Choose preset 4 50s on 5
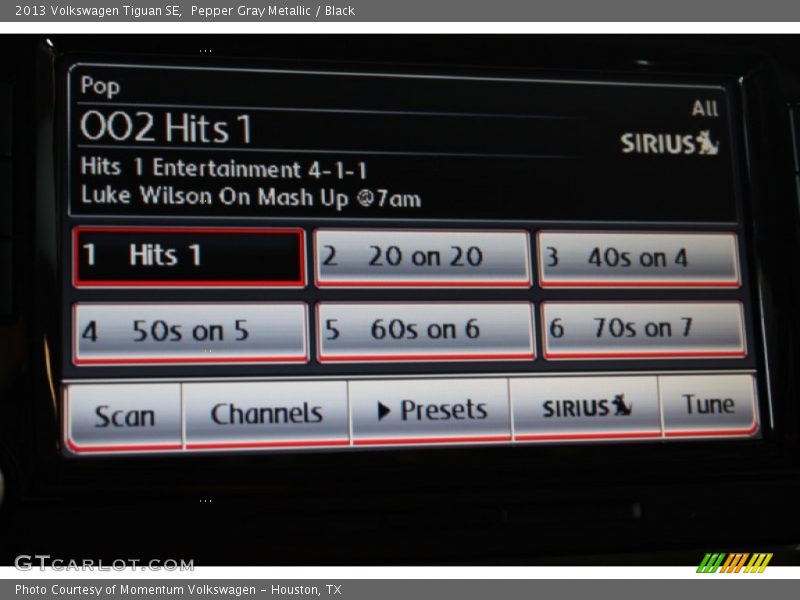800x600 pixels. click(191, 333)
